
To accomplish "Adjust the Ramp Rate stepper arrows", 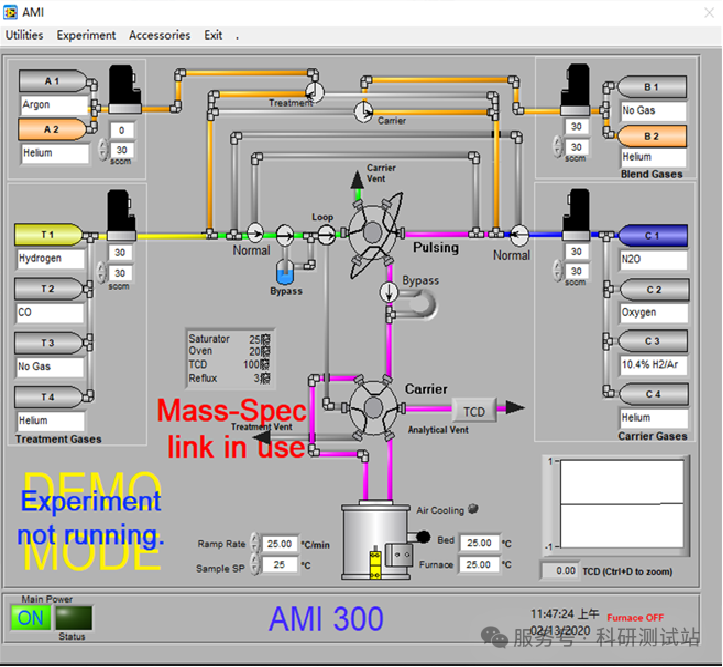I will coord(256,544).
